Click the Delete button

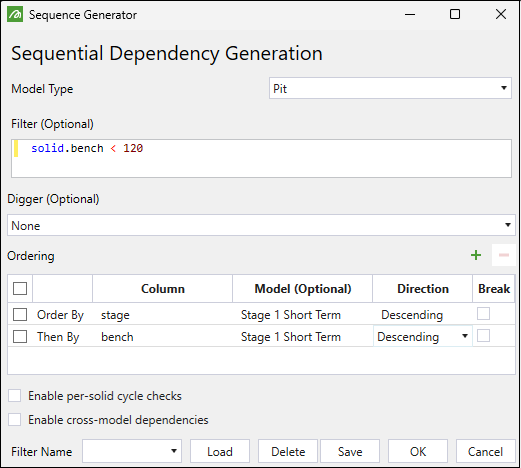(x=288, y=451)
